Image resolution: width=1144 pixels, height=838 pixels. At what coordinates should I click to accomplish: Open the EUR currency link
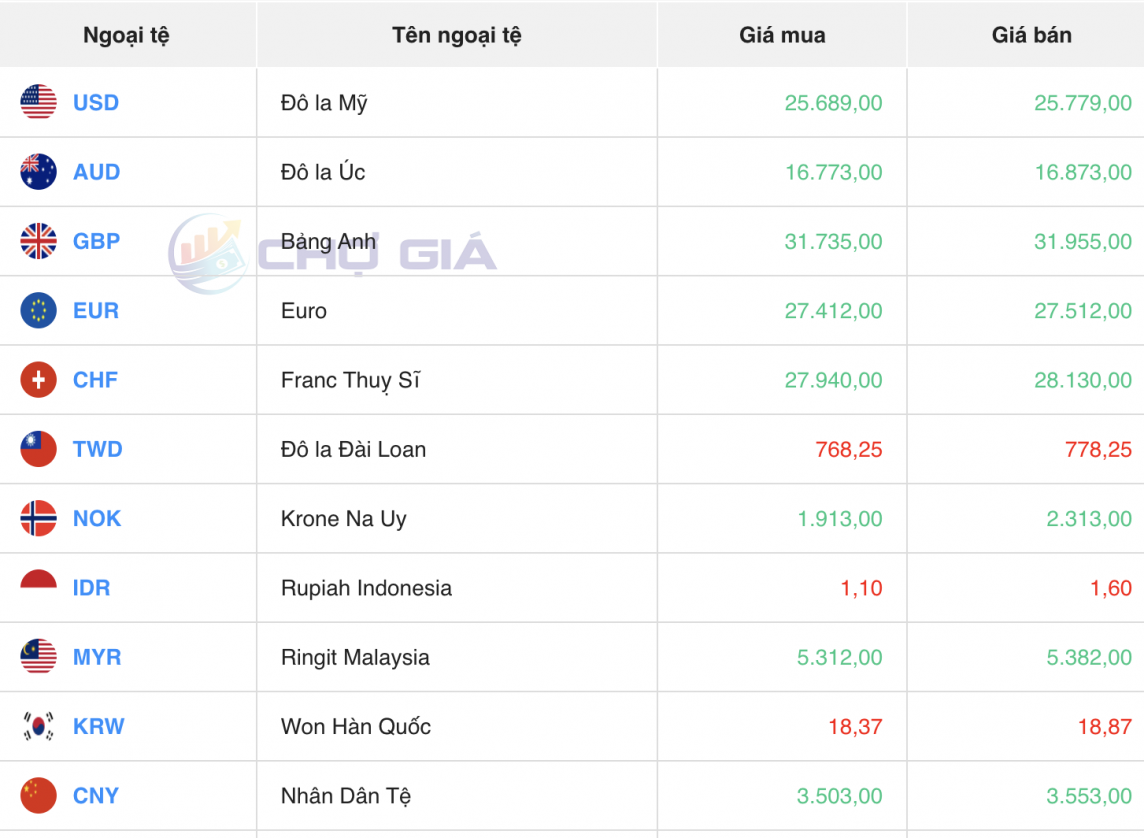coord(96,311)
